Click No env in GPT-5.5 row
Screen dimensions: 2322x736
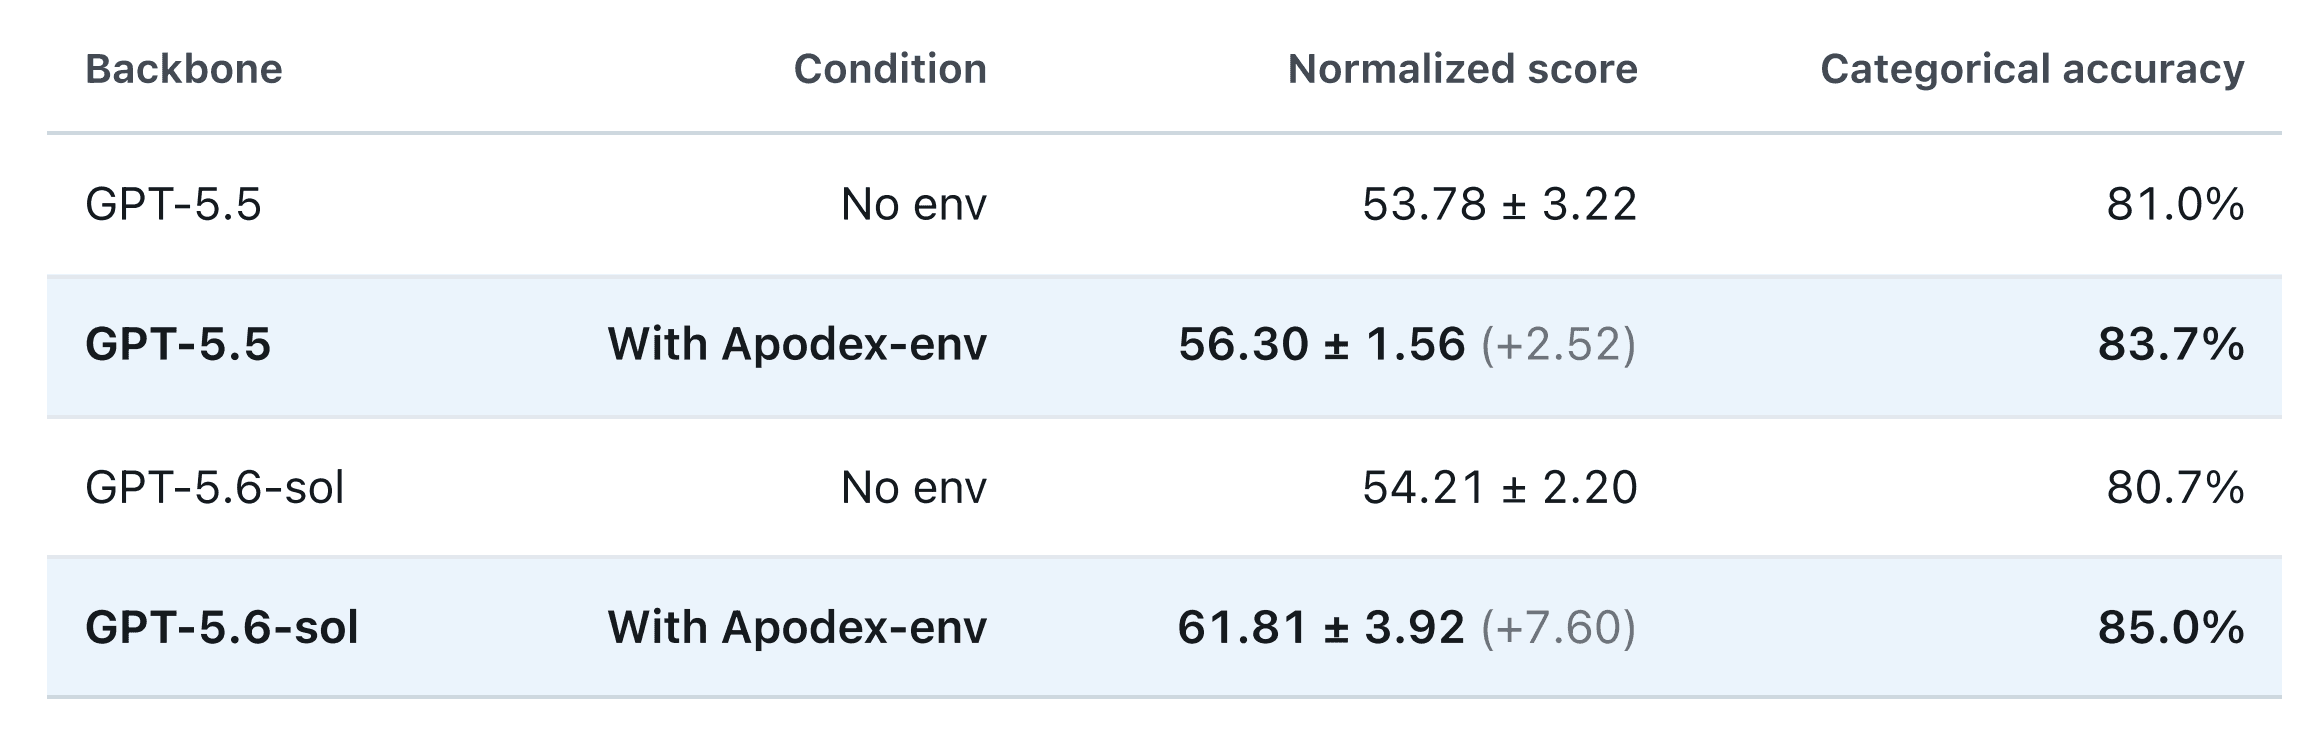click(914, 205)
